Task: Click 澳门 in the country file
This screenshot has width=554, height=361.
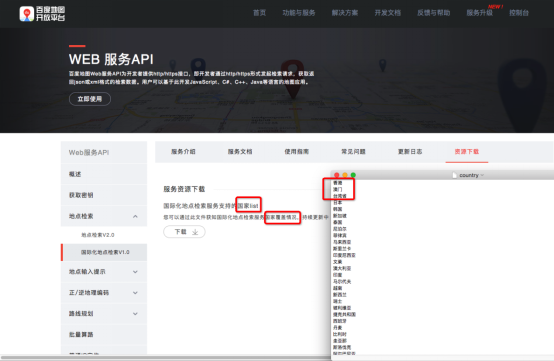Action: point(337,189)
